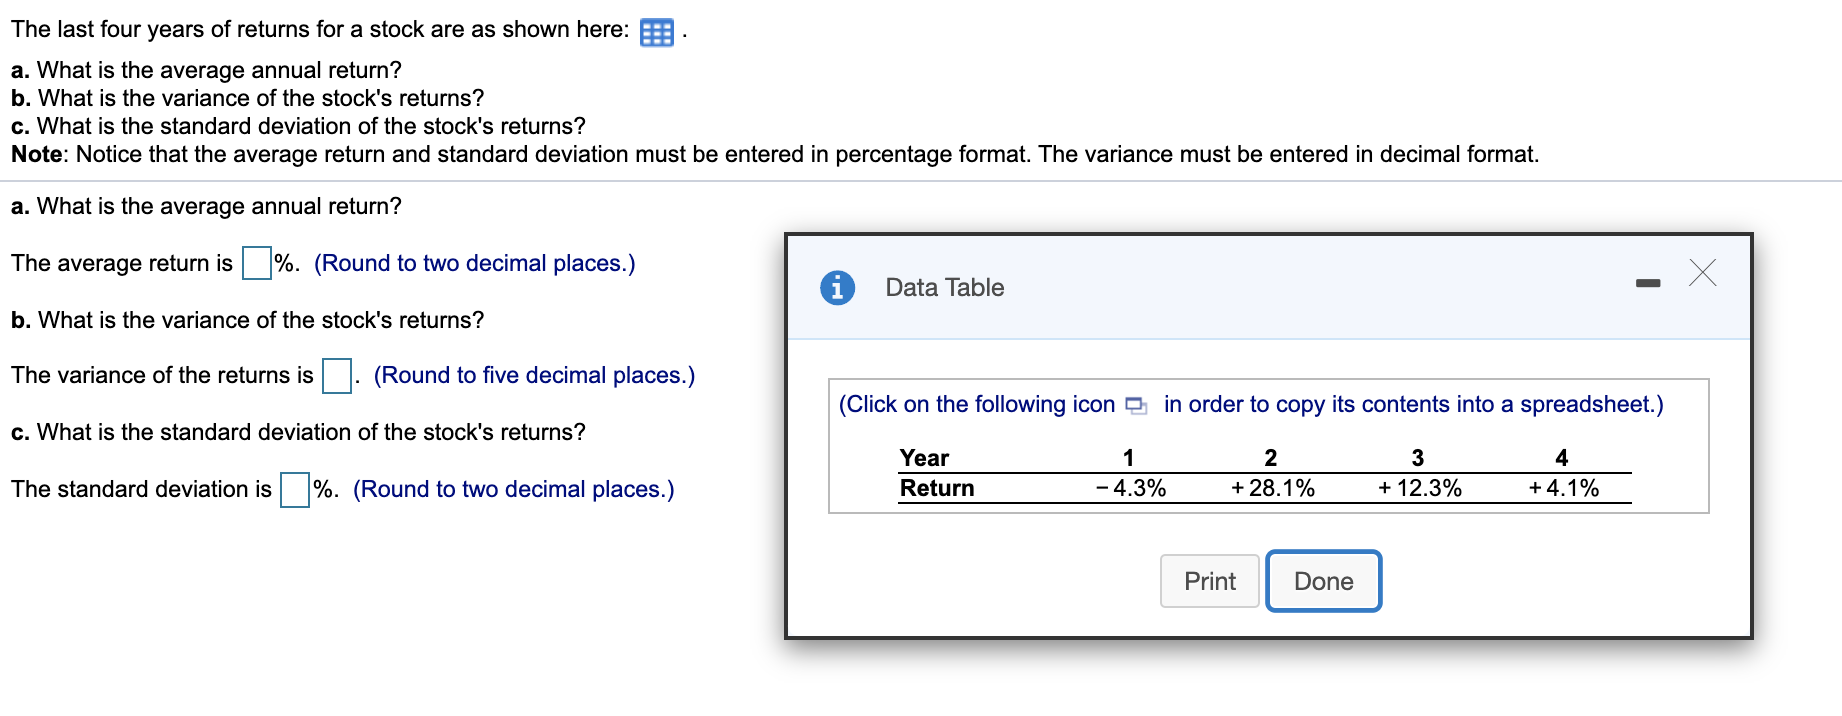The image size is (1842, 716).
Task: Click the copy-to-spreadsheet icon
Action: point(1136,405)
